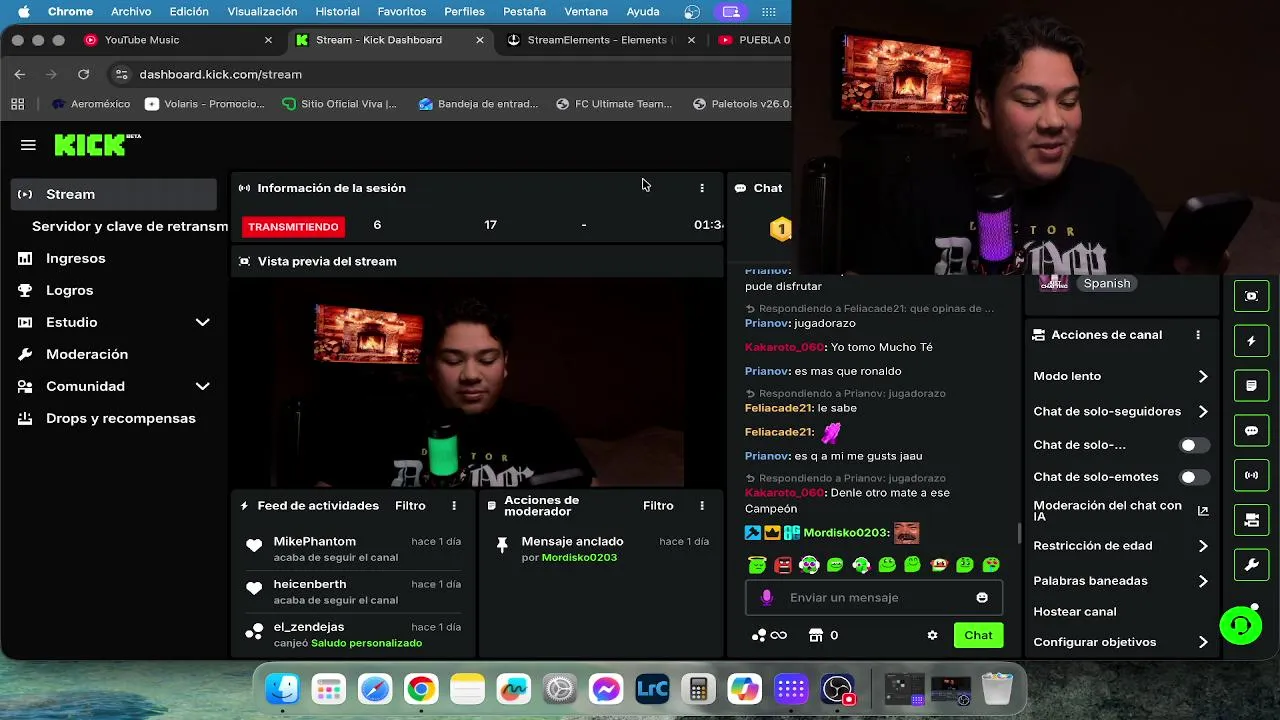Select Stream in the sidebar
The image size is (1280, 720).
114,194
